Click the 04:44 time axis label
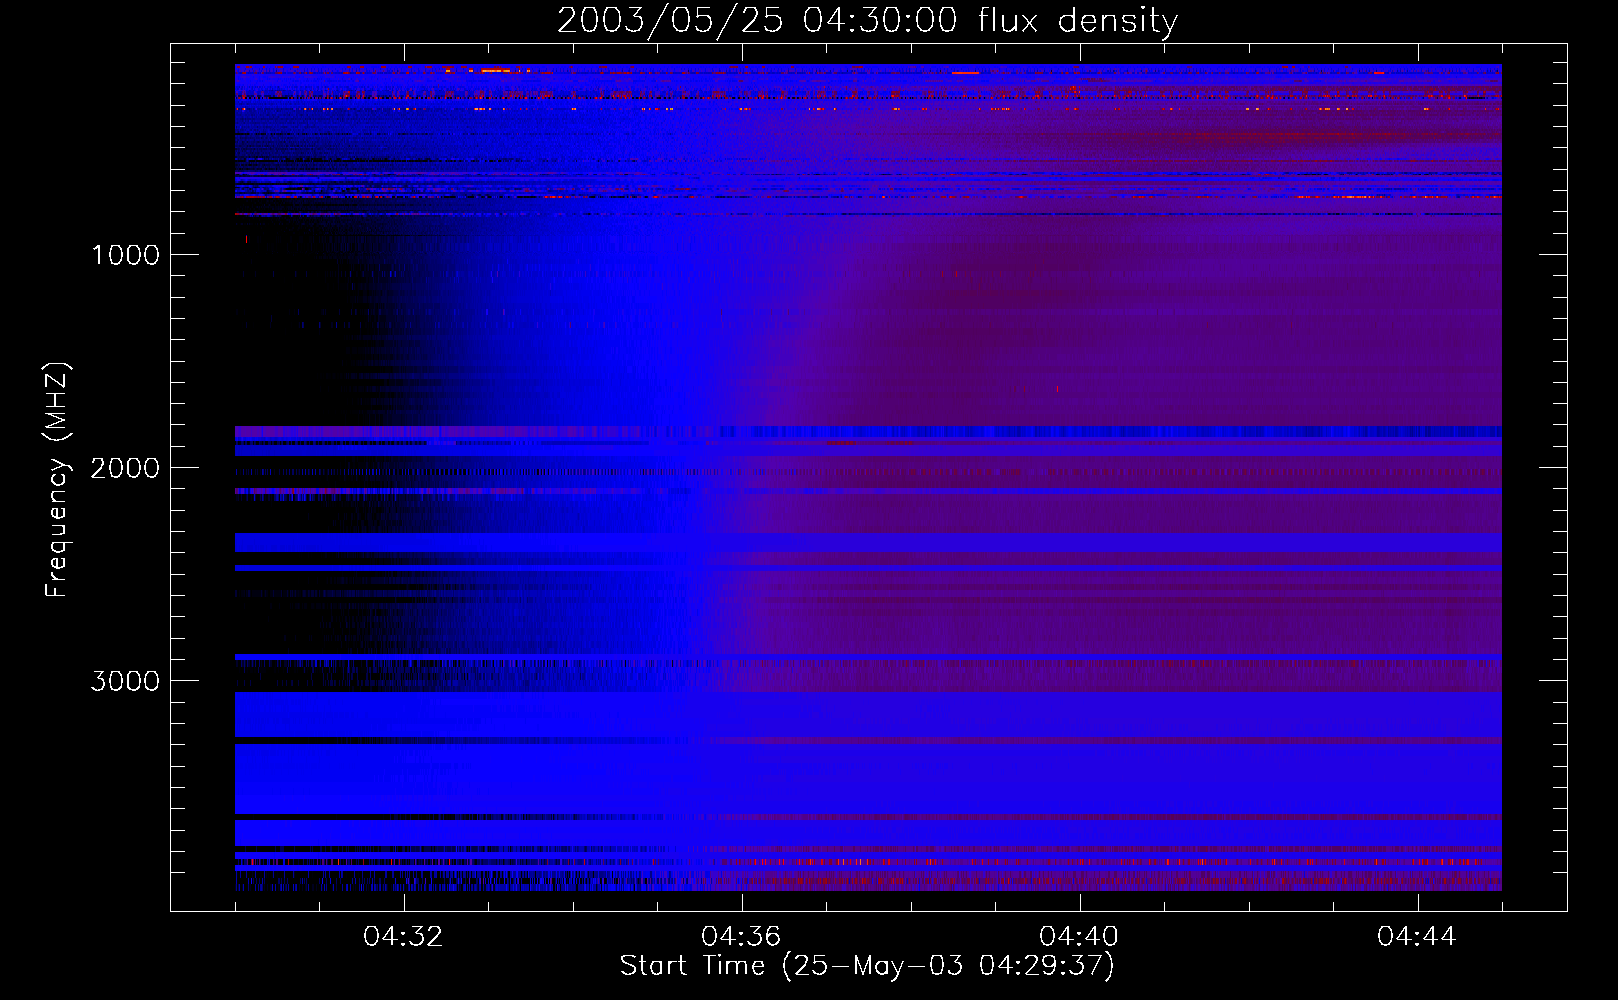1618x1000 pixels. [x=1418, y=936]
